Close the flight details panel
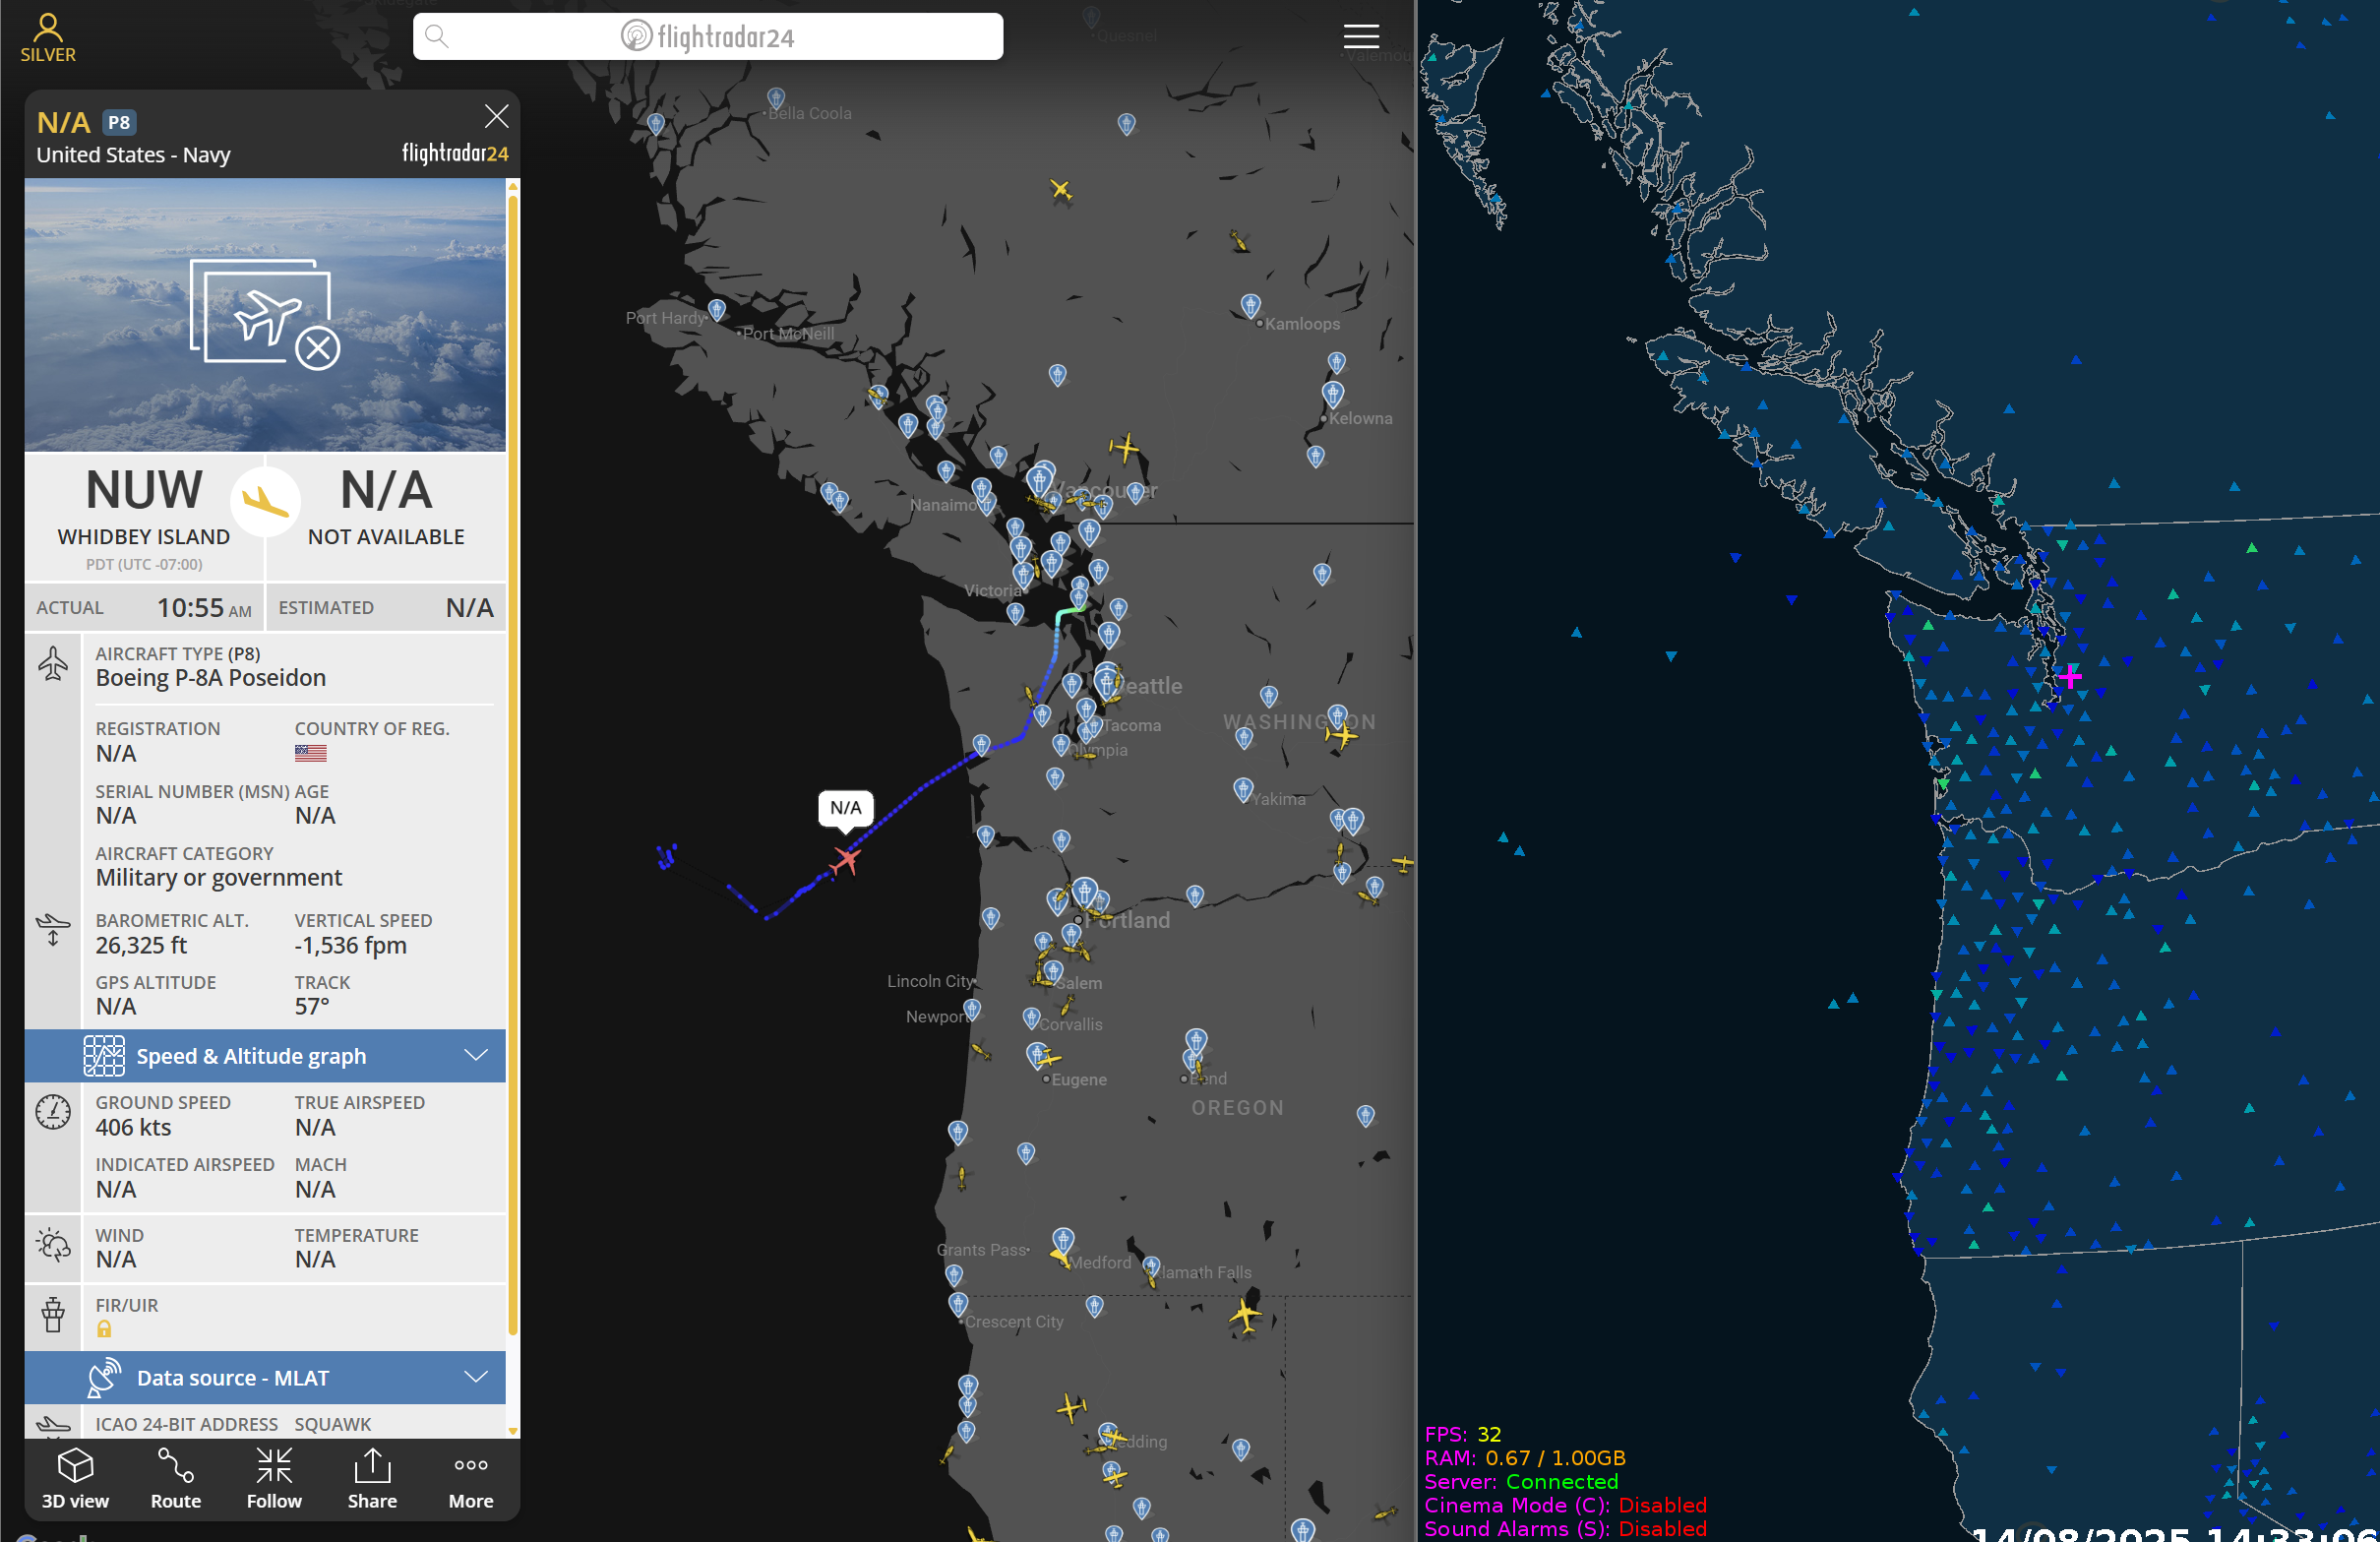2380x1542 pixels. click(496, 117)
